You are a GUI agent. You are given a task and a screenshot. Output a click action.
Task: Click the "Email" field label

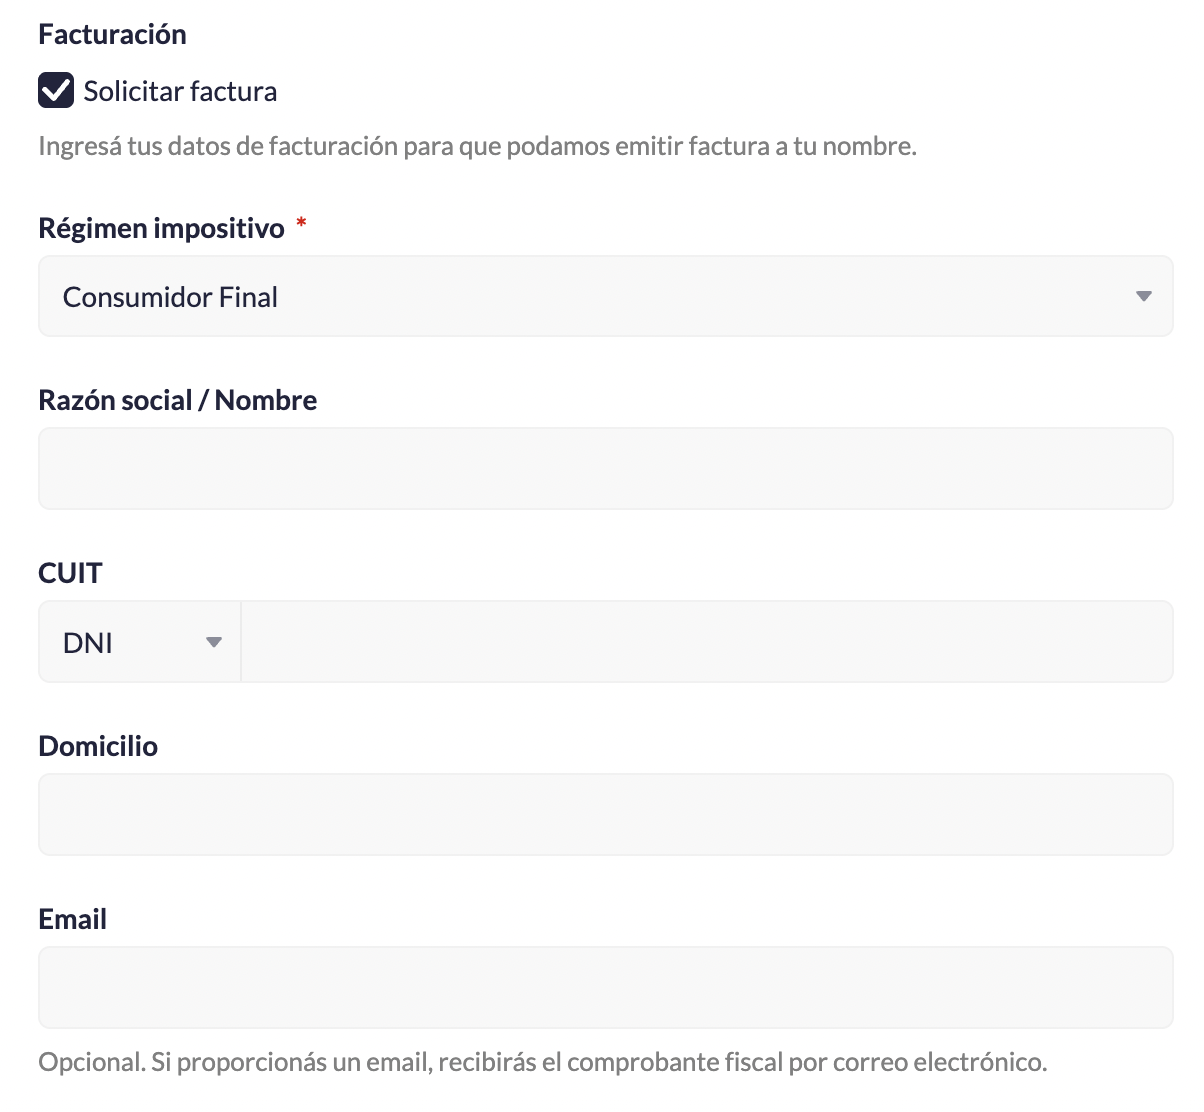tap(72, 919)
